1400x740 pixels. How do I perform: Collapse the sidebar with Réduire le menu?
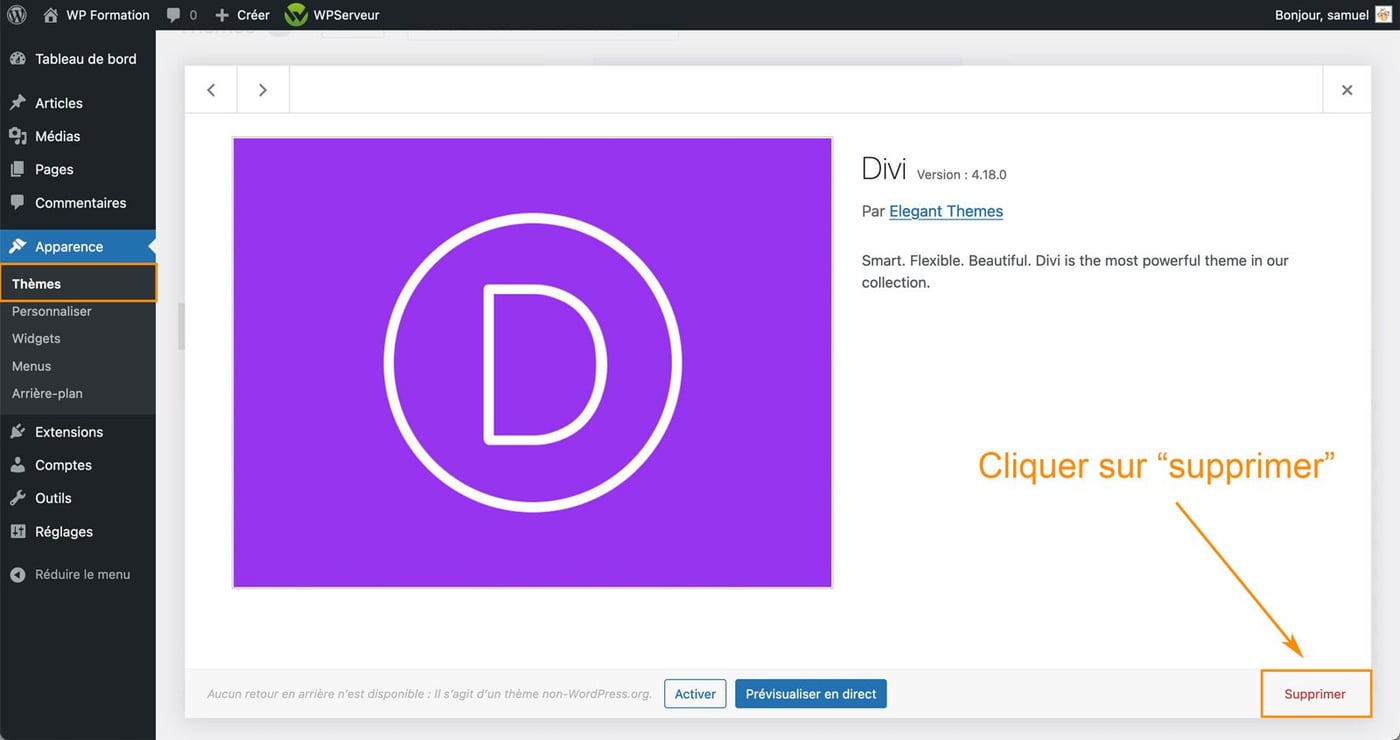coord(70,574)
